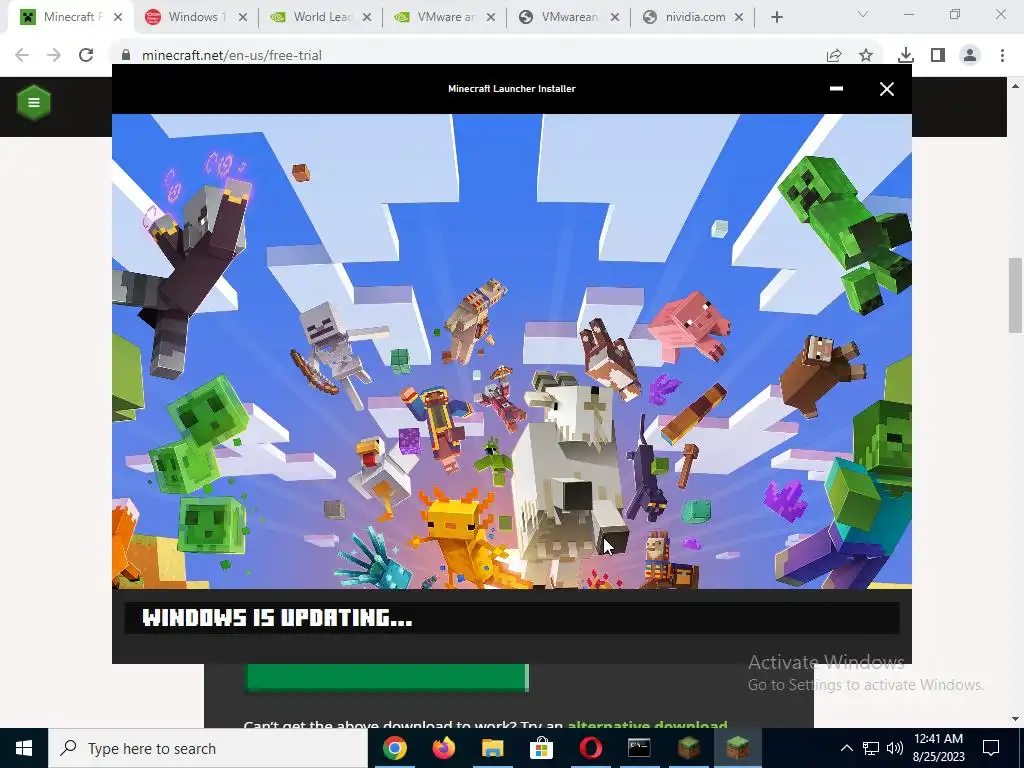Open Chrome profile avatar

click(x=970, y=55)
